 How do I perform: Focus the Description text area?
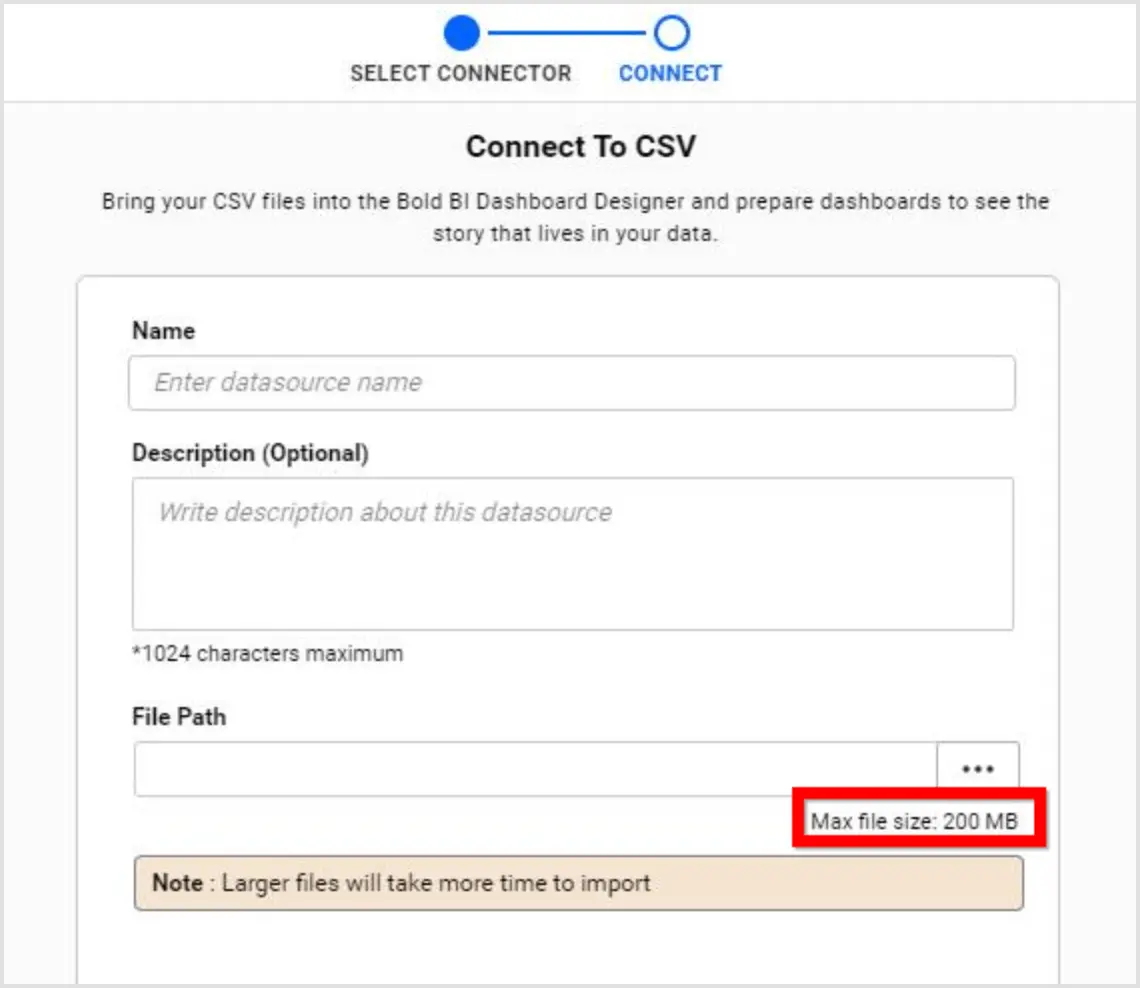pyautogui.click(x=572, y=553)
